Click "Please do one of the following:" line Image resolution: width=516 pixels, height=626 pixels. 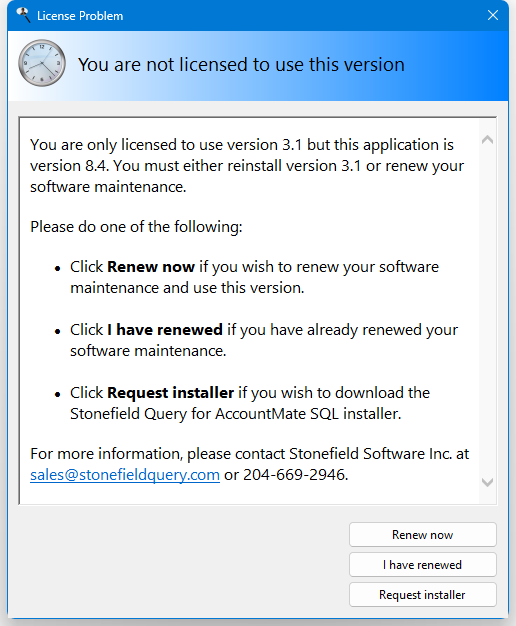tap(136, 227)
